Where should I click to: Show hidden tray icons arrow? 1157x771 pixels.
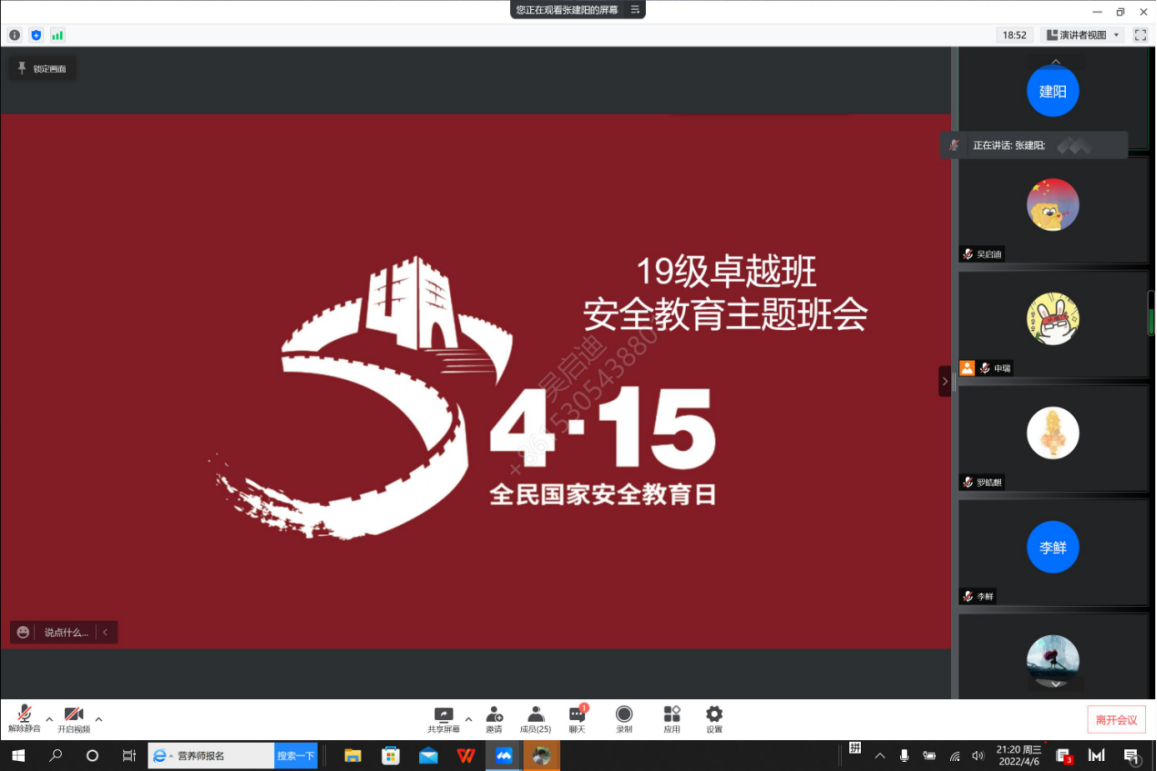point(880,756)
